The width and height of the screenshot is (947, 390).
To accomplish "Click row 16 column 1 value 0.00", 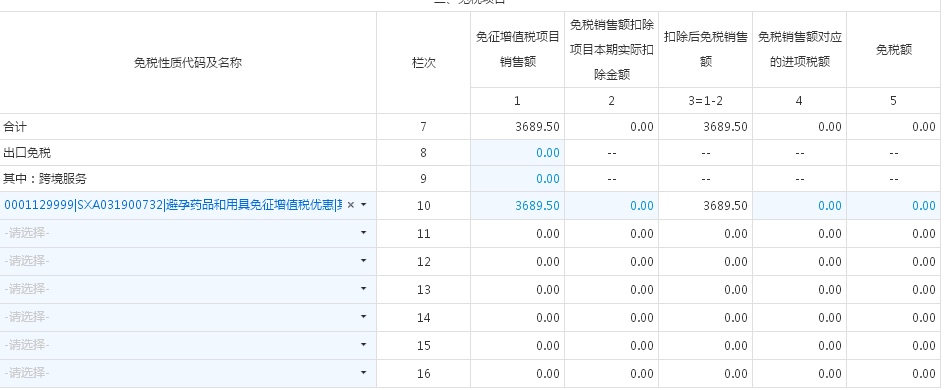I will pyautogui.click(x=548, y=374).
